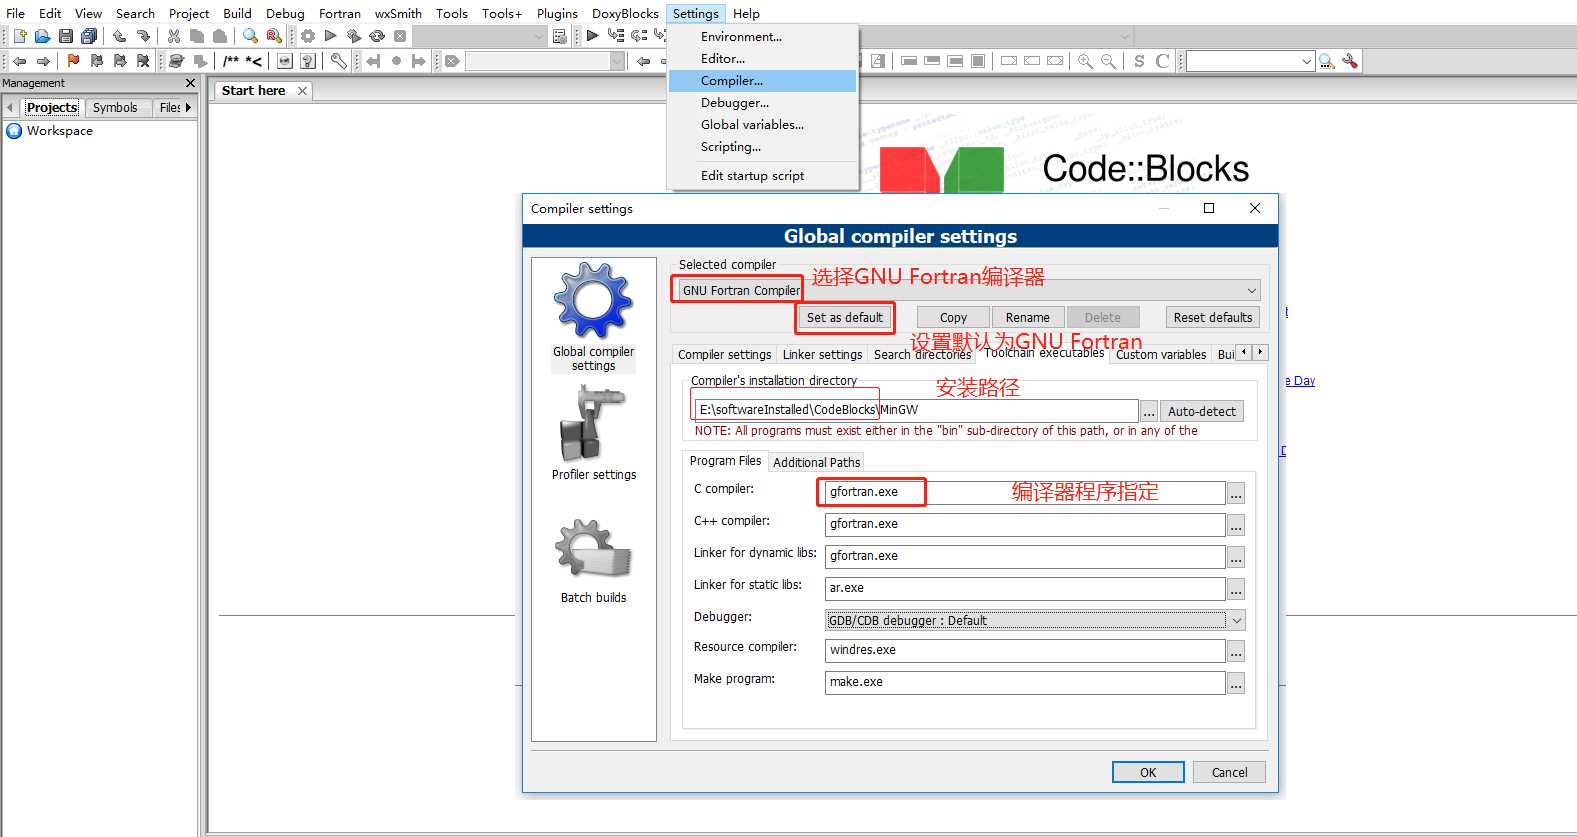Click the Save all files icon
The height and width of the screenshot is (837, 1577).
point(89,36)
